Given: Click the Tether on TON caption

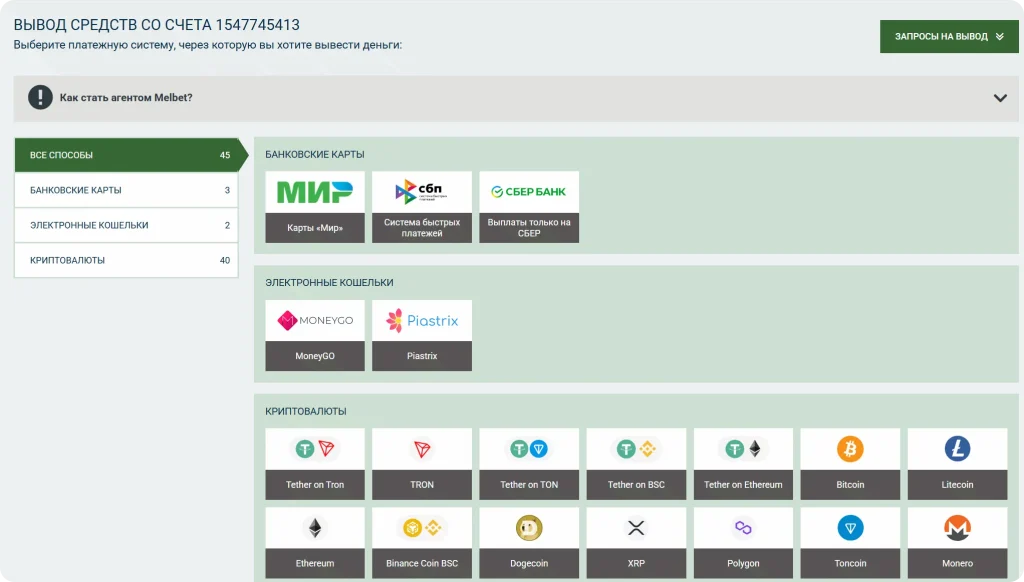Looking at the screenshot, I should 529,485.
